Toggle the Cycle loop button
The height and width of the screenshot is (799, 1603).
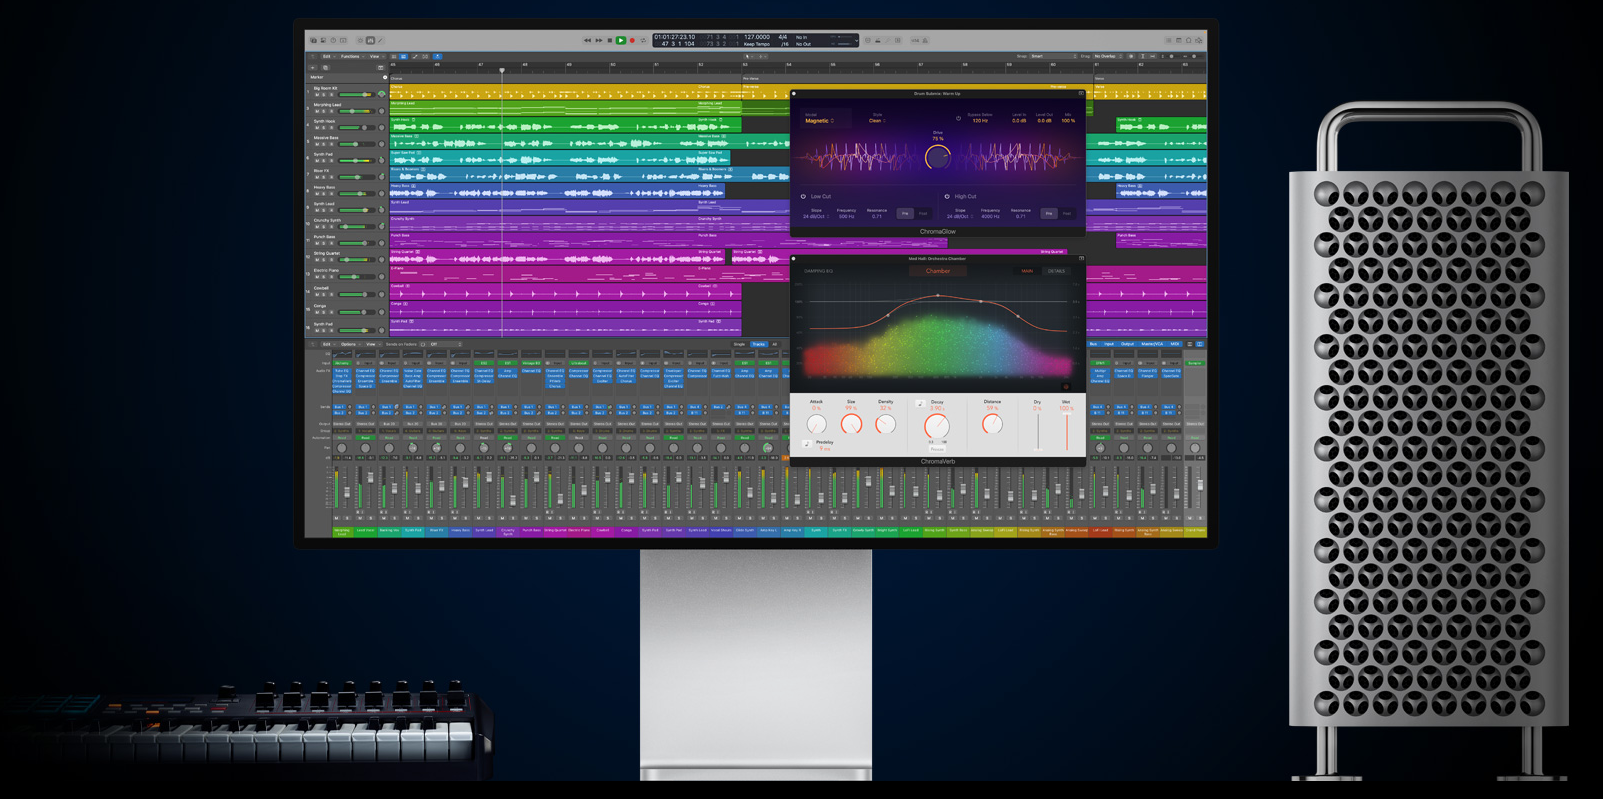click(643, 41)
